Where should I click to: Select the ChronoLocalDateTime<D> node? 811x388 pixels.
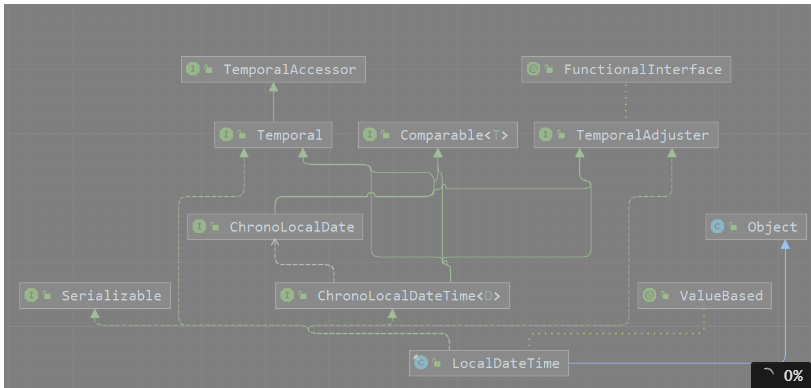pyautogui.click(x=392, y=295)
